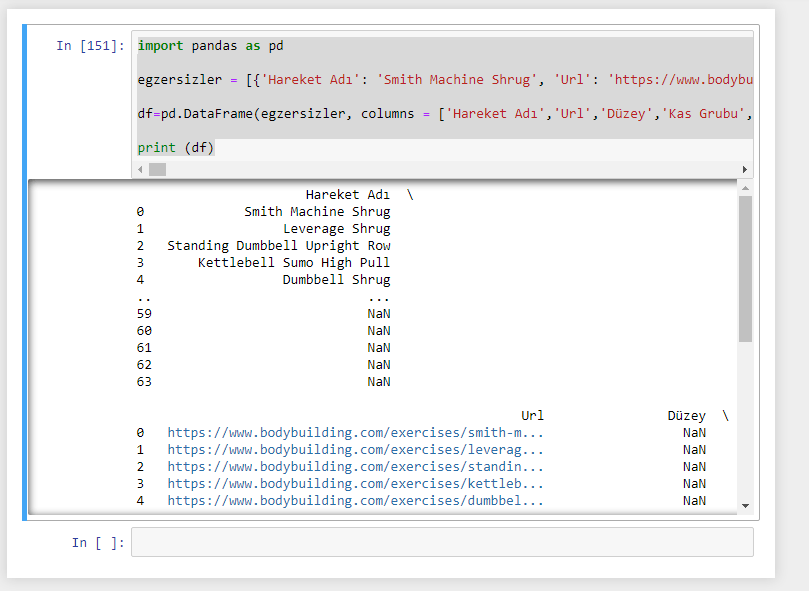
Task: Open the standin... bodybuilding.com exercise link
Action: tap(355, 467)
